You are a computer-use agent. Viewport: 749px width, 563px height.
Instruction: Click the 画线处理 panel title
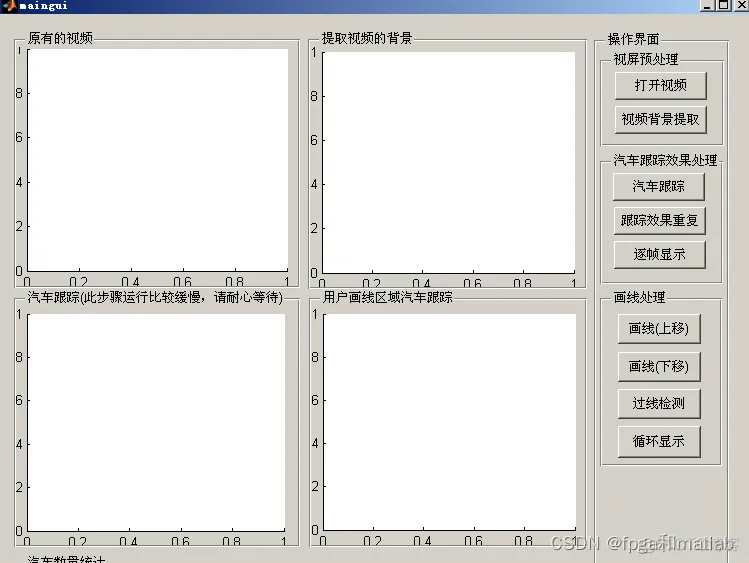click(x=639, y=297)
